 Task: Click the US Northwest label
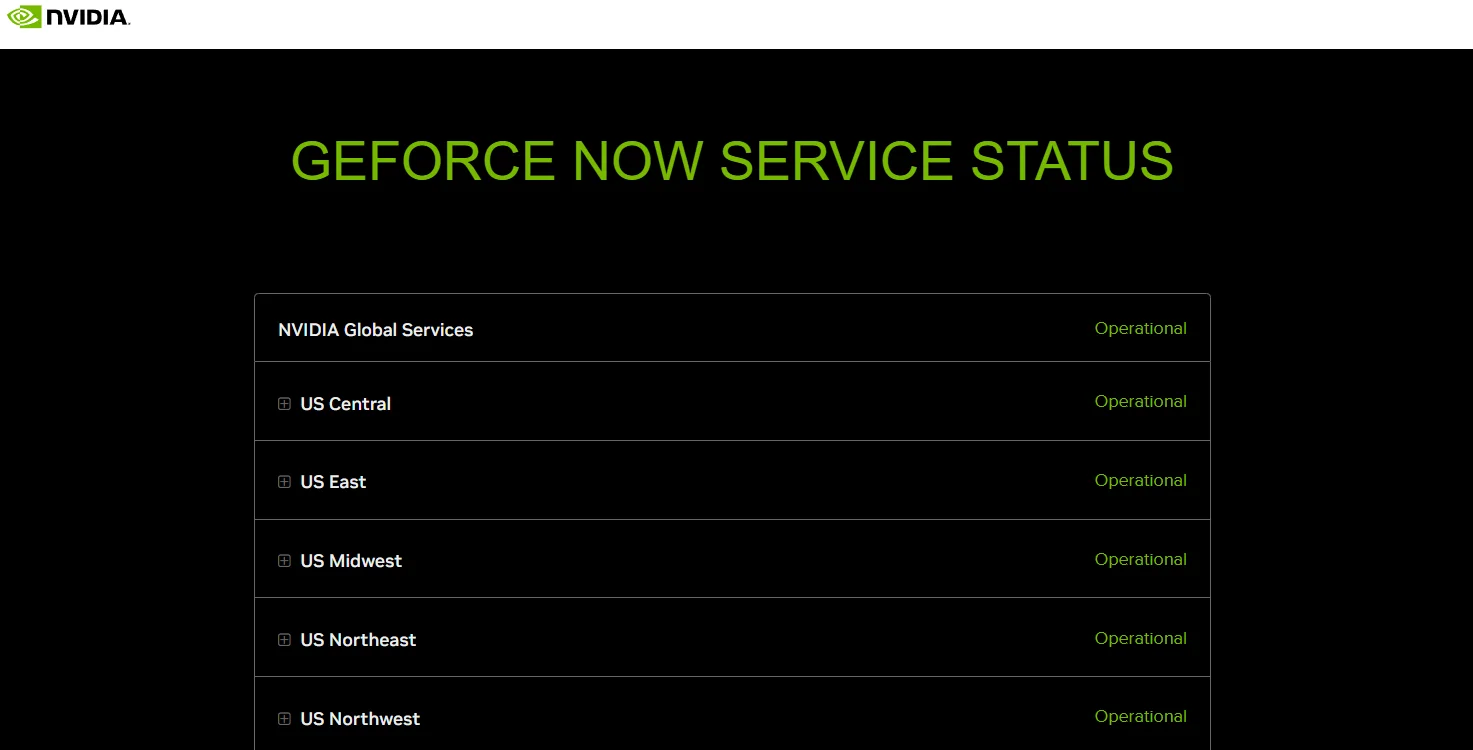pos(360,719)
